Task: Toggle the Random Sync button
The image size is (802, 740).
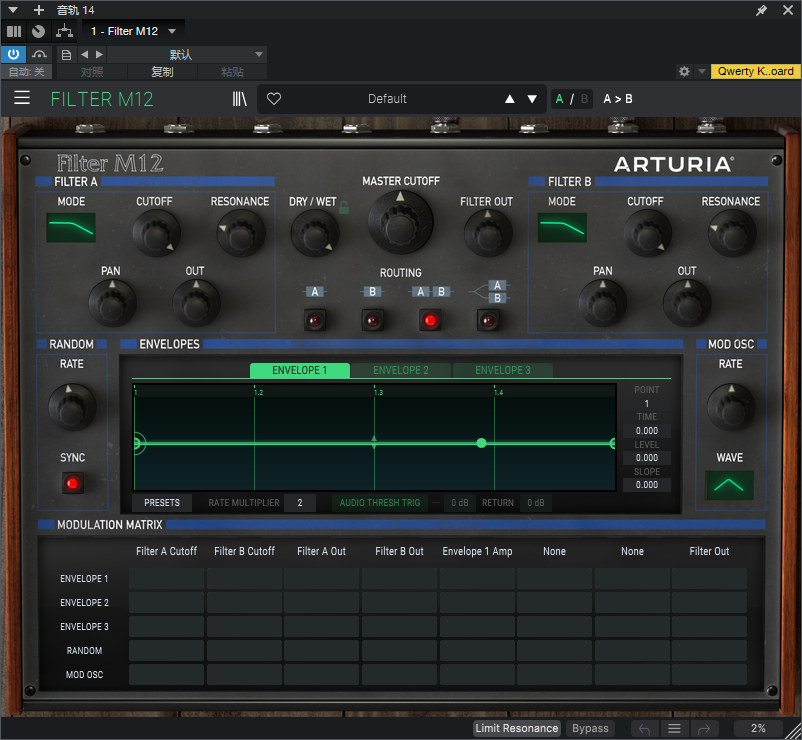Action: [72, 483]
